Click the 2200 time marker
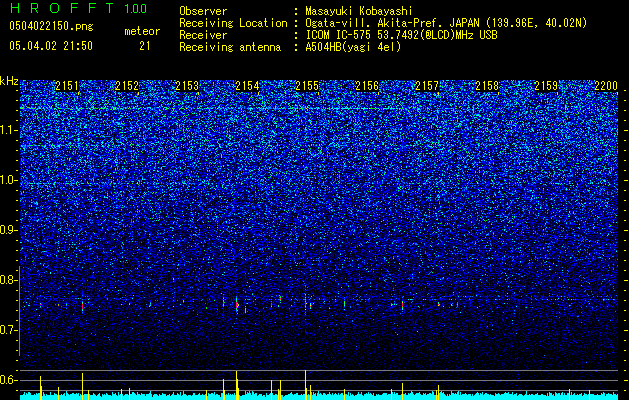 pyautogui.click(x=606, y=85)
